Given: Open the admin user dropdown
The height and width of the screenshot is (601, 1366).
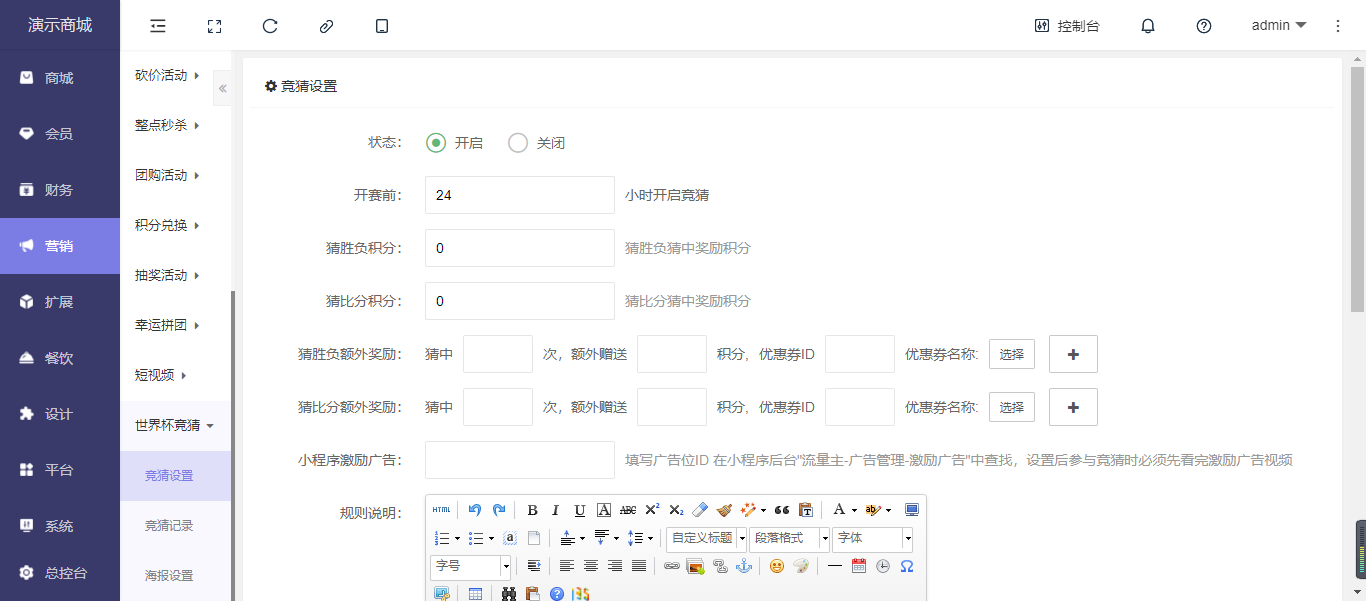Looking at the screenshot, I should coord(1279,26).
